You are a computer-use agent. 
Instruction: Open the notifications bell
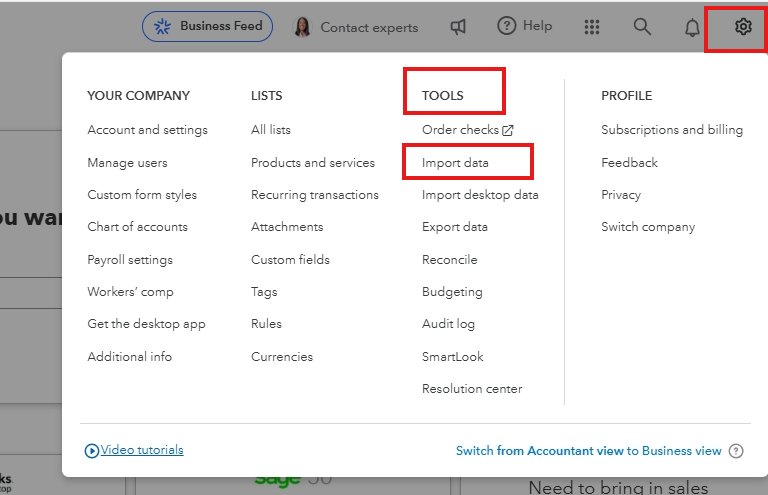click(692, 27)
